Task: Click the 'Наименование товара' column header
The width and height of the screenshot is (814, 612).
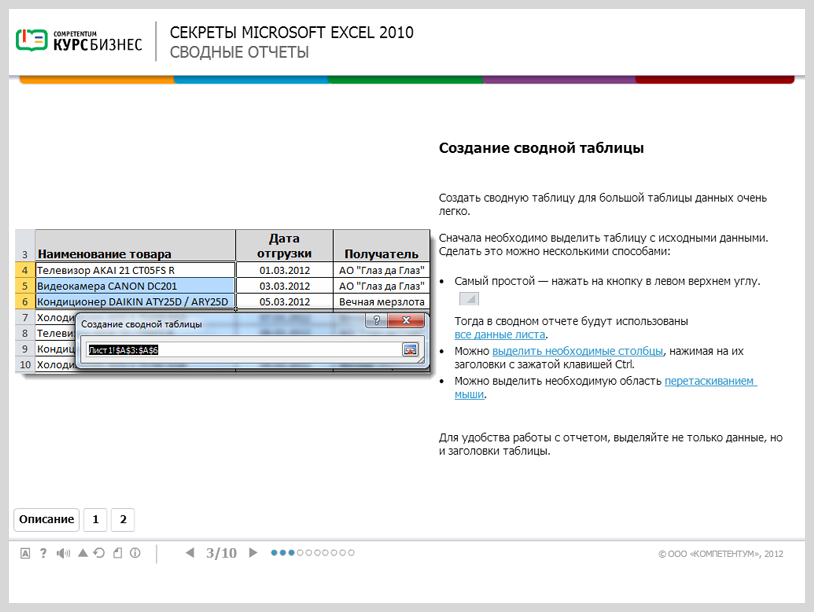Action: (x=135, y=246)
